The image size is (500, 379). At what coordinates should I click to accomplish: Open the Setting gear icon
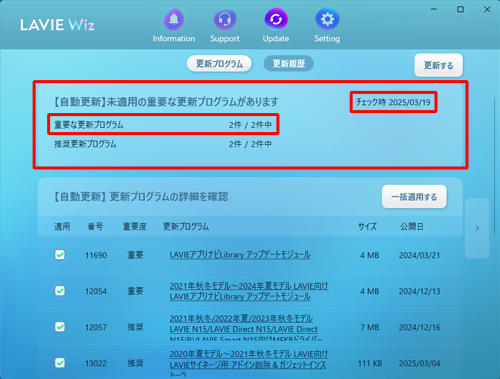[327, 19]
